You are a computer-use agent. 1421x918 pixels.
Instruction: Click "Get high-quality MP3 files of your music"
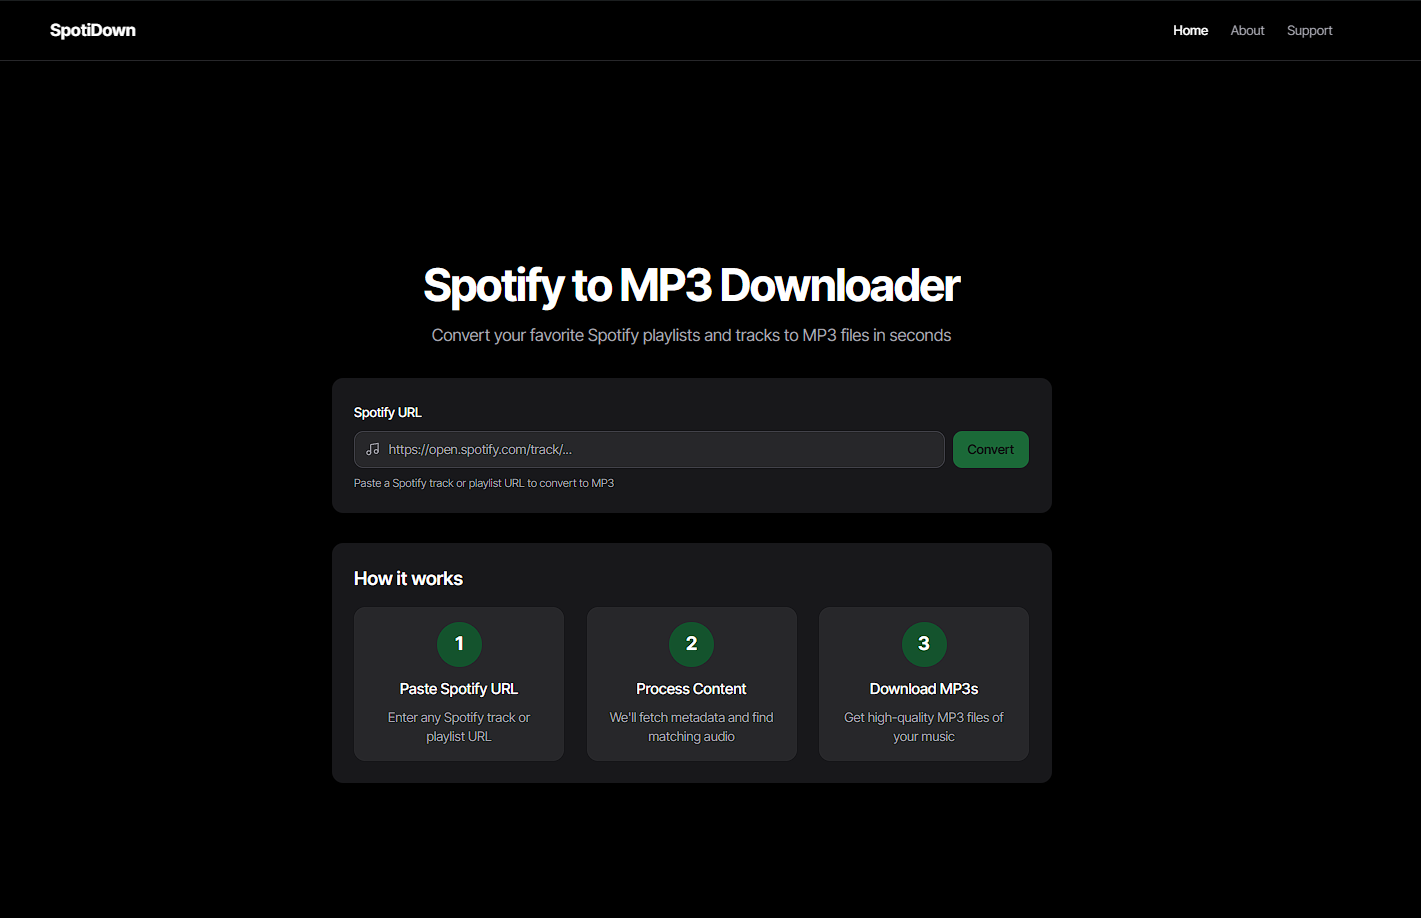coord(924,727)
